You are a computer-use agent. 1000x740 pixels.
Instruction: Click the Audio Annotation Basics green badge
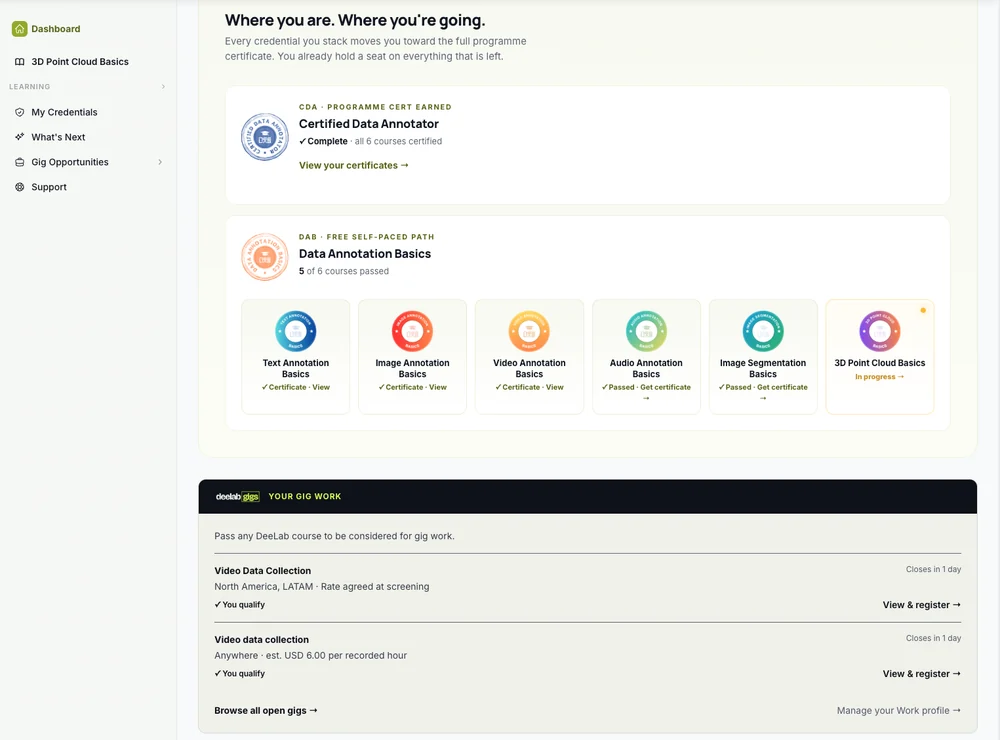pos(646,331)
